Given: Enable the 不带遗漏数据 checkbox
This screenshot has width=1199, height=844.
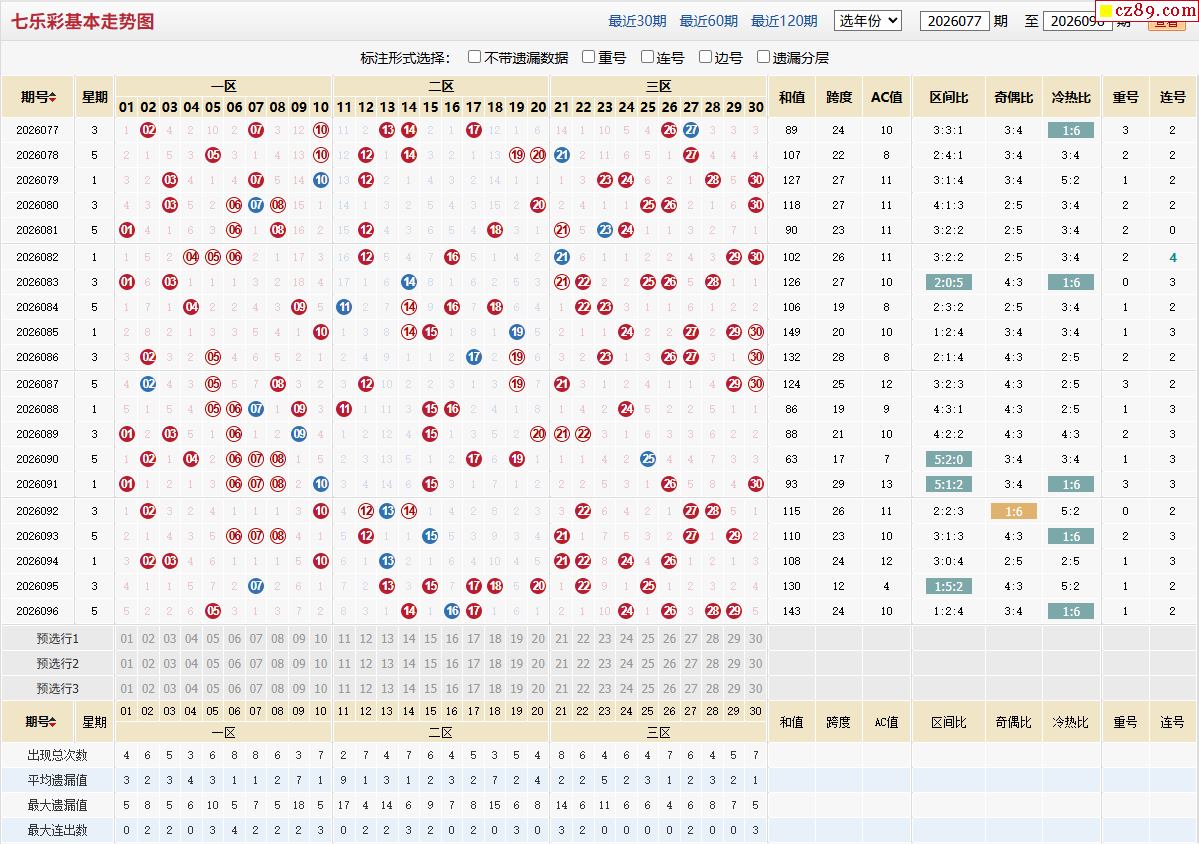Looking at the screenshot, I should pyautogui.click(x=474, y=57).
